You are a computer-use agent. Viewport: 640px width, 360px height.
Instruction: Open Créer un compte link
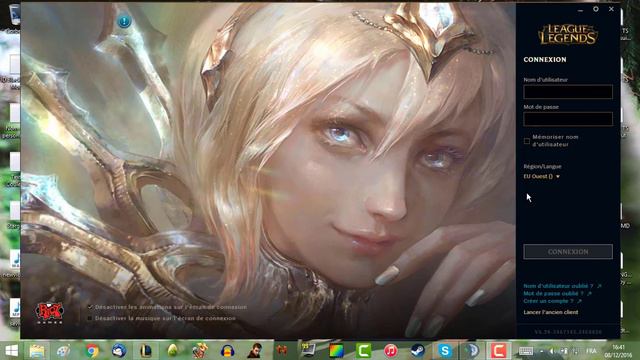point(552,301)
